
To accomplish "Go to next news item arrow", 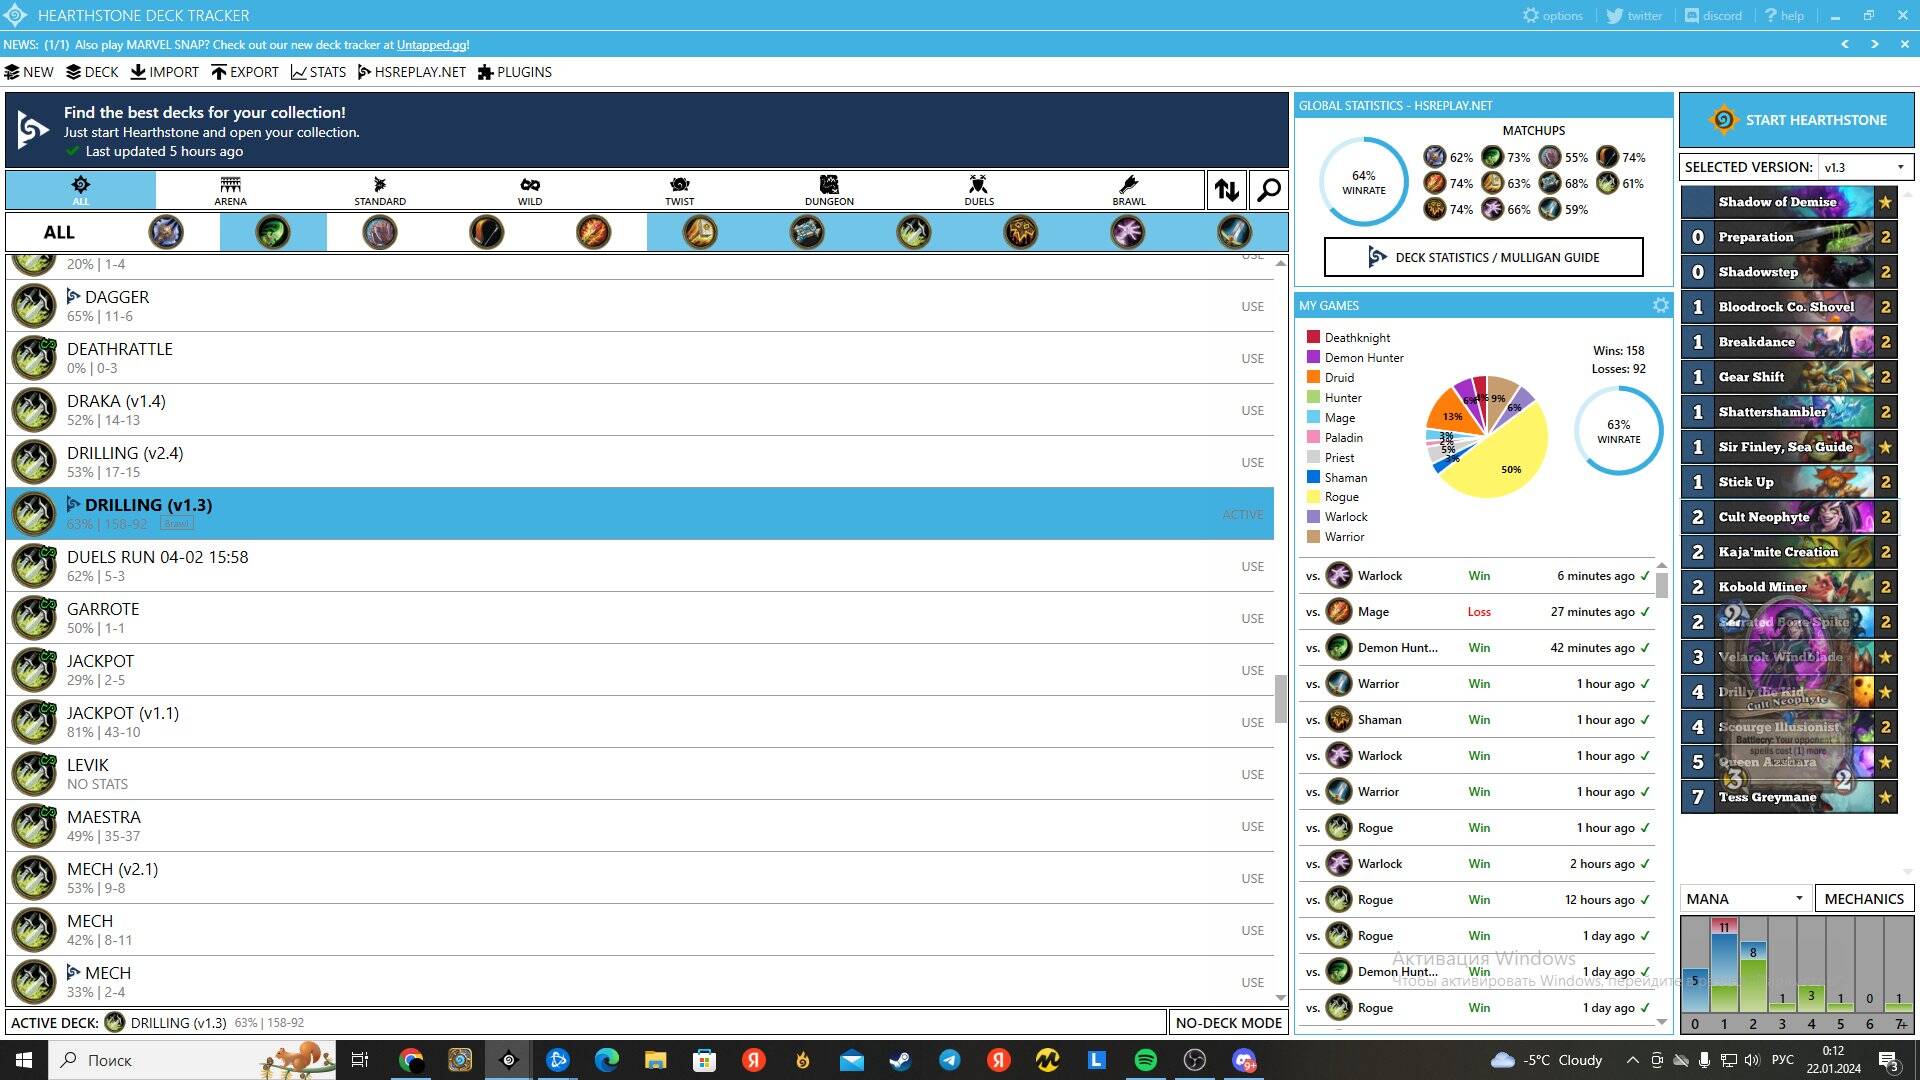I will point(1875,44).
